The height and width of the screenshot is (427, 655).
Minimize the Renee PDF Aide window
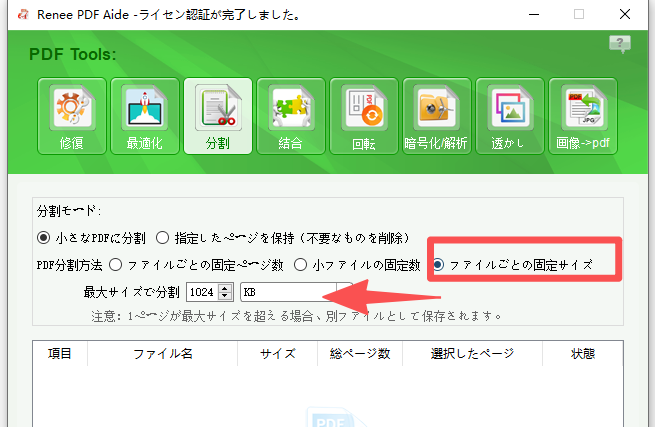click(x=534, y=15)
